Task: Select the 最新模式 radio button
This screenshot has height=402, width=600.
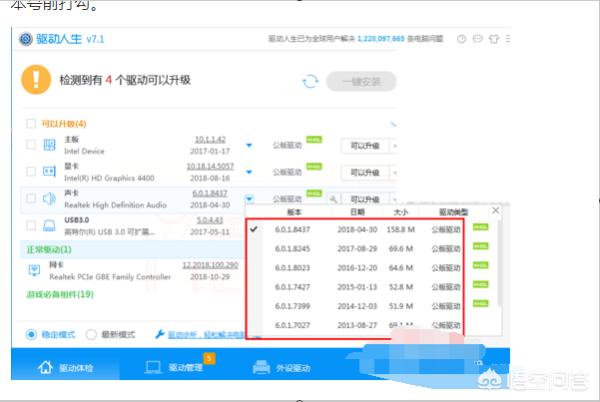Action: coord(92,334)
